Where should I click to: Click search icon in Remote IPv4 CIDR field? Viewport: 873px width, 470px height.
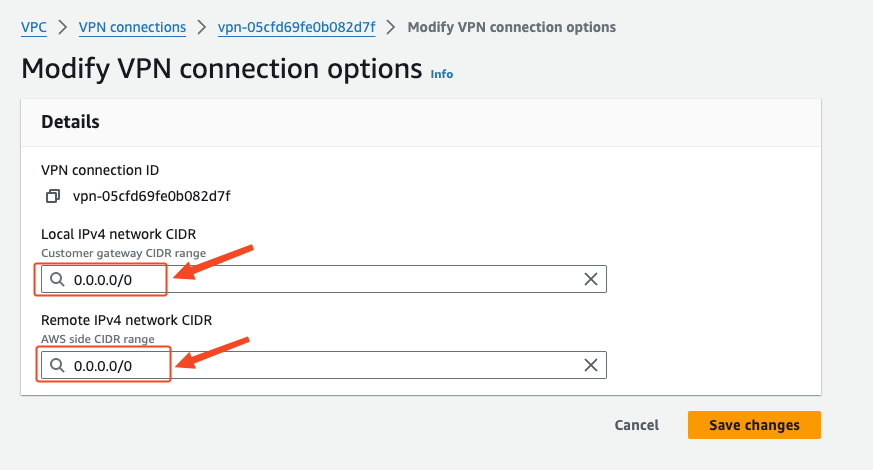coord(57,365)
